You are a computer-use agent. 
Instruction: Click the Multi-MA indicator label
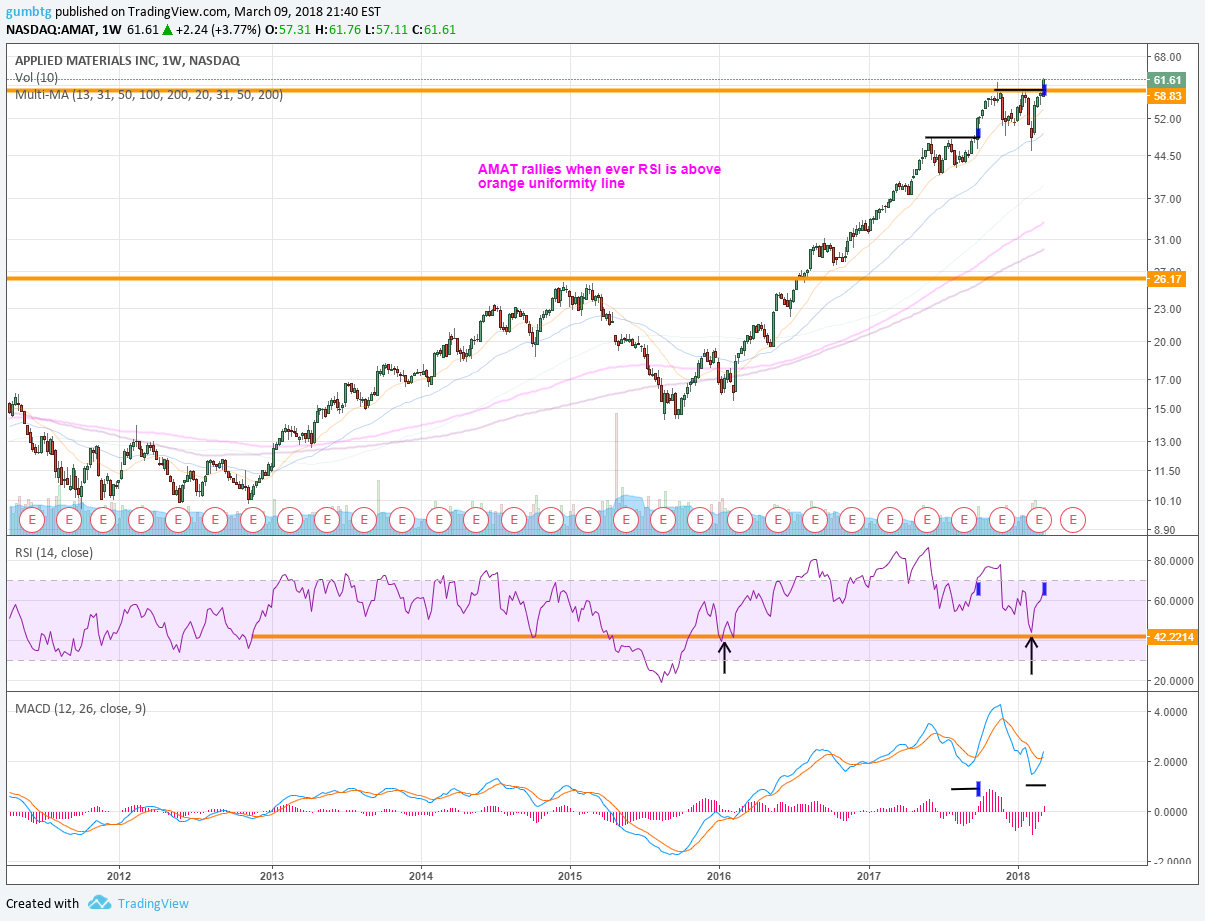(149, 95)
